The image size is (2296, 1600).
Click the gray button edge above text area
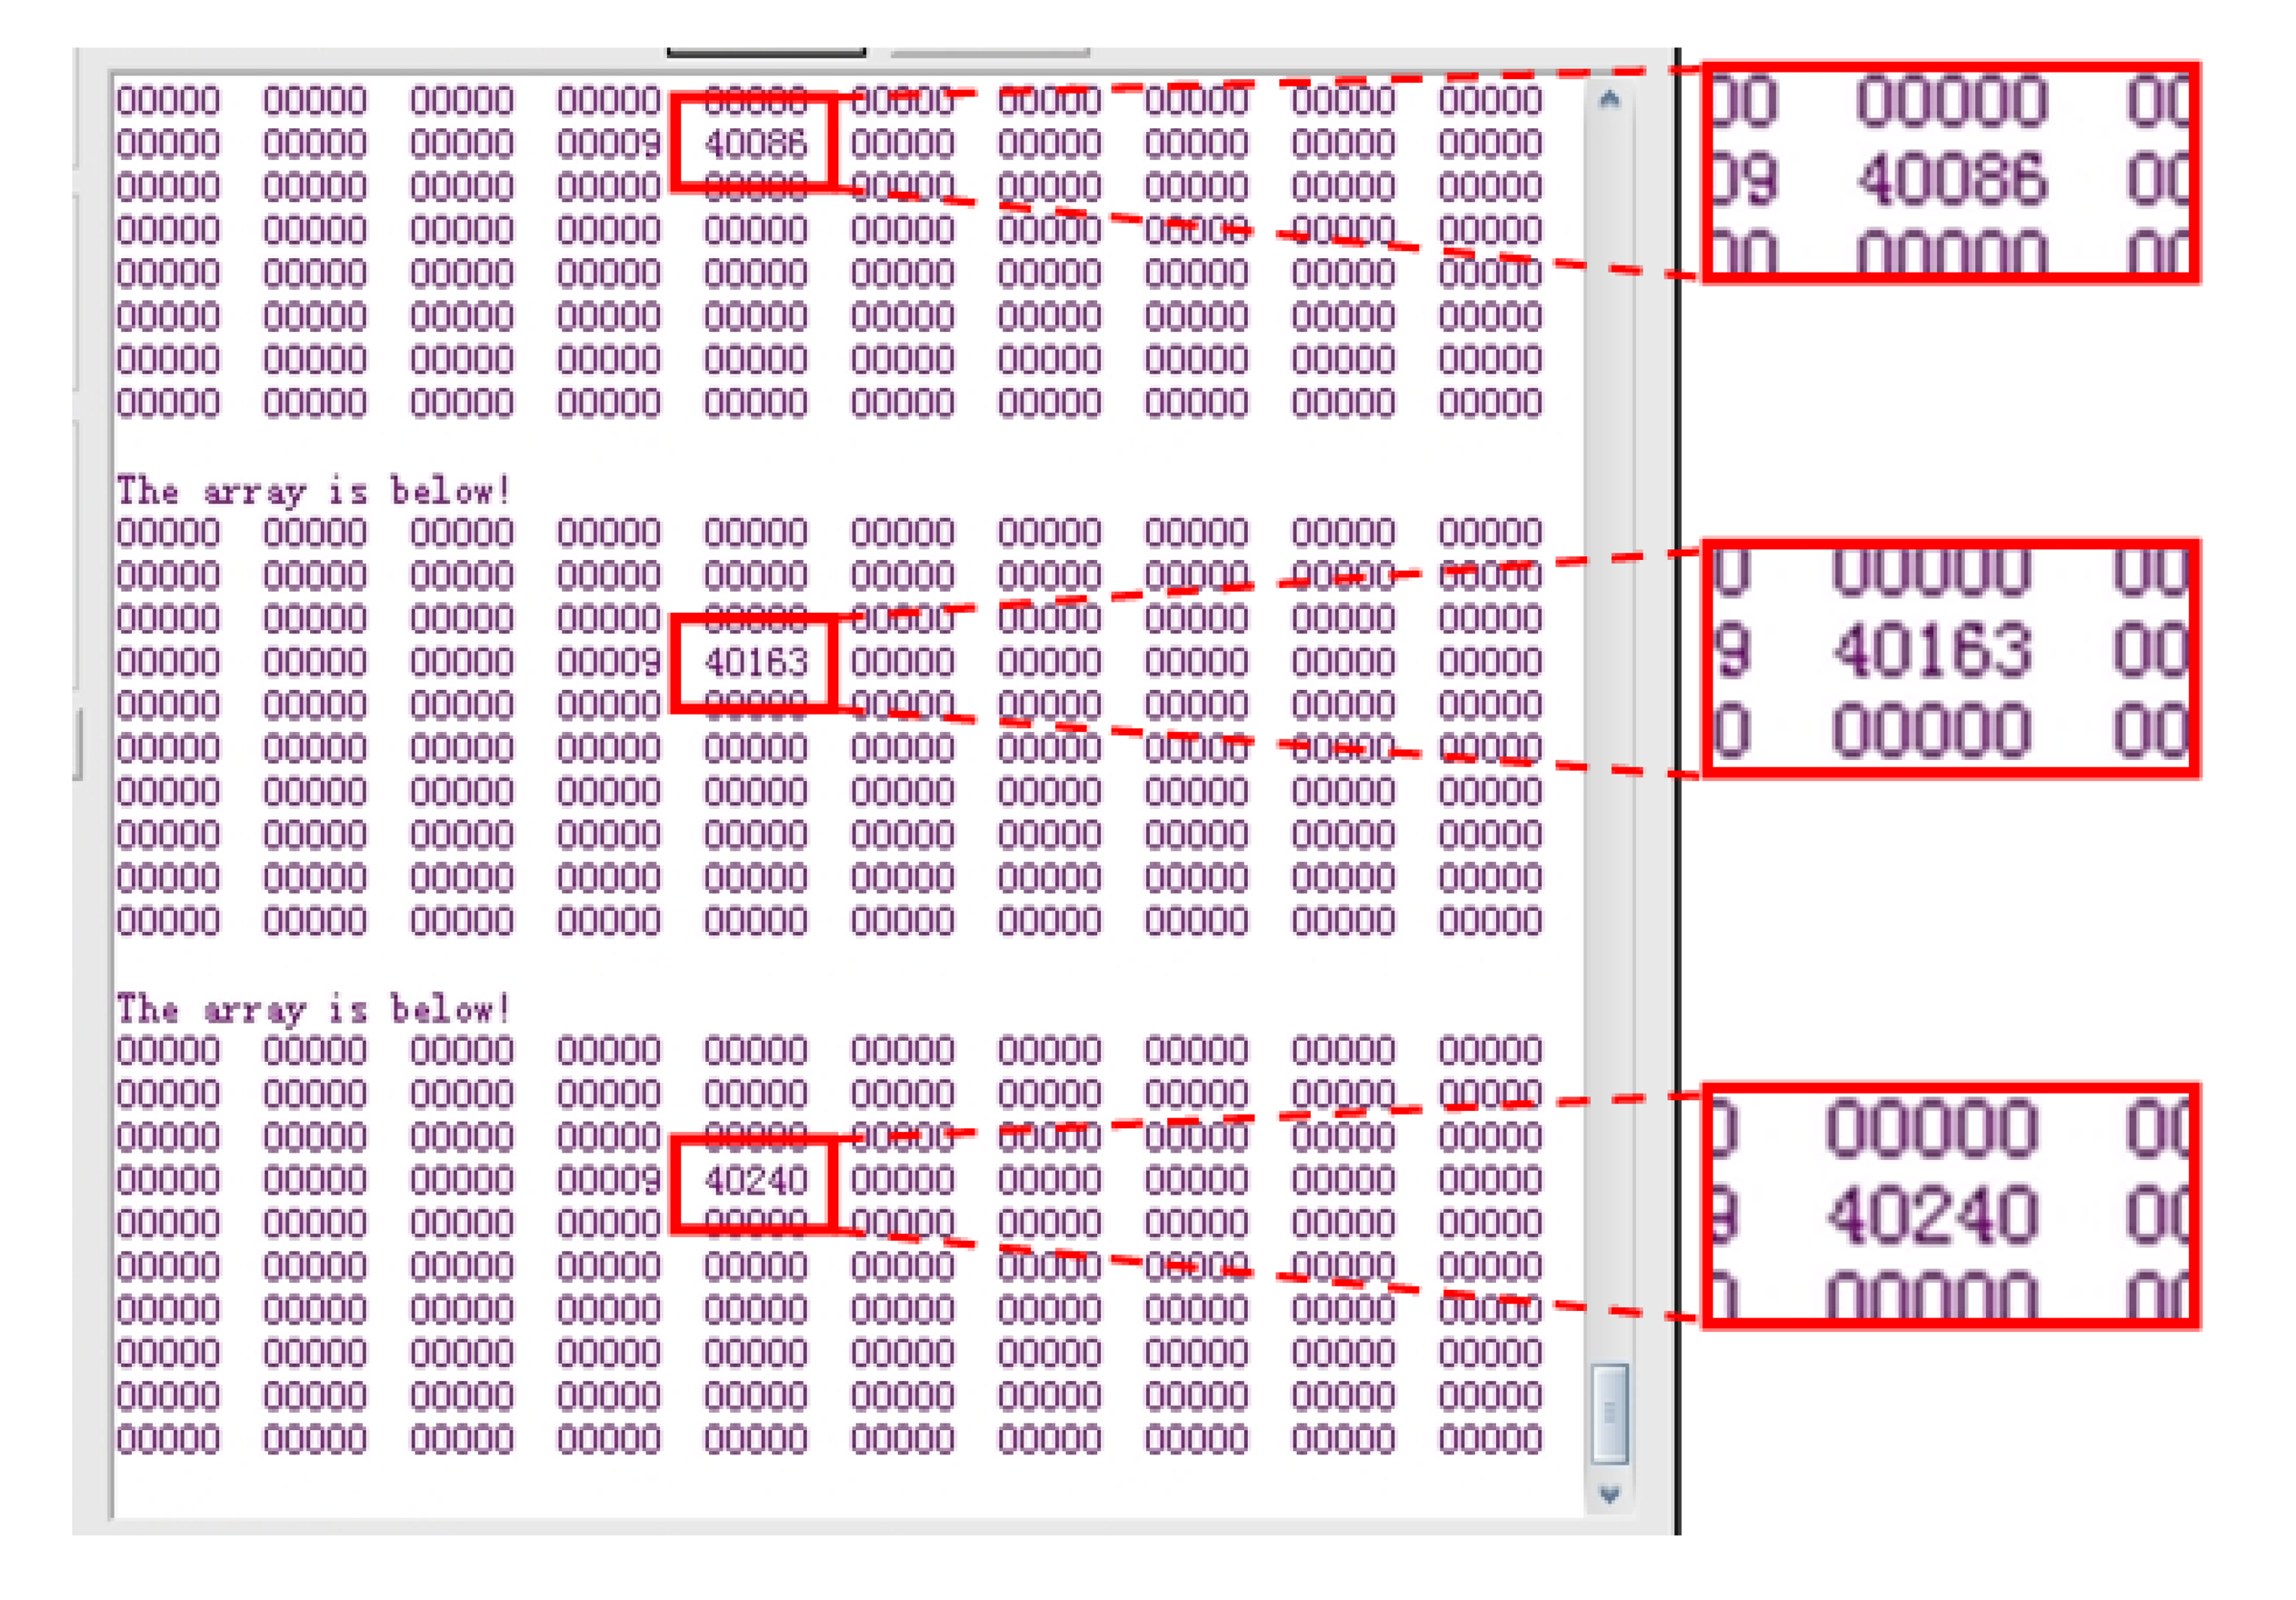989,52
